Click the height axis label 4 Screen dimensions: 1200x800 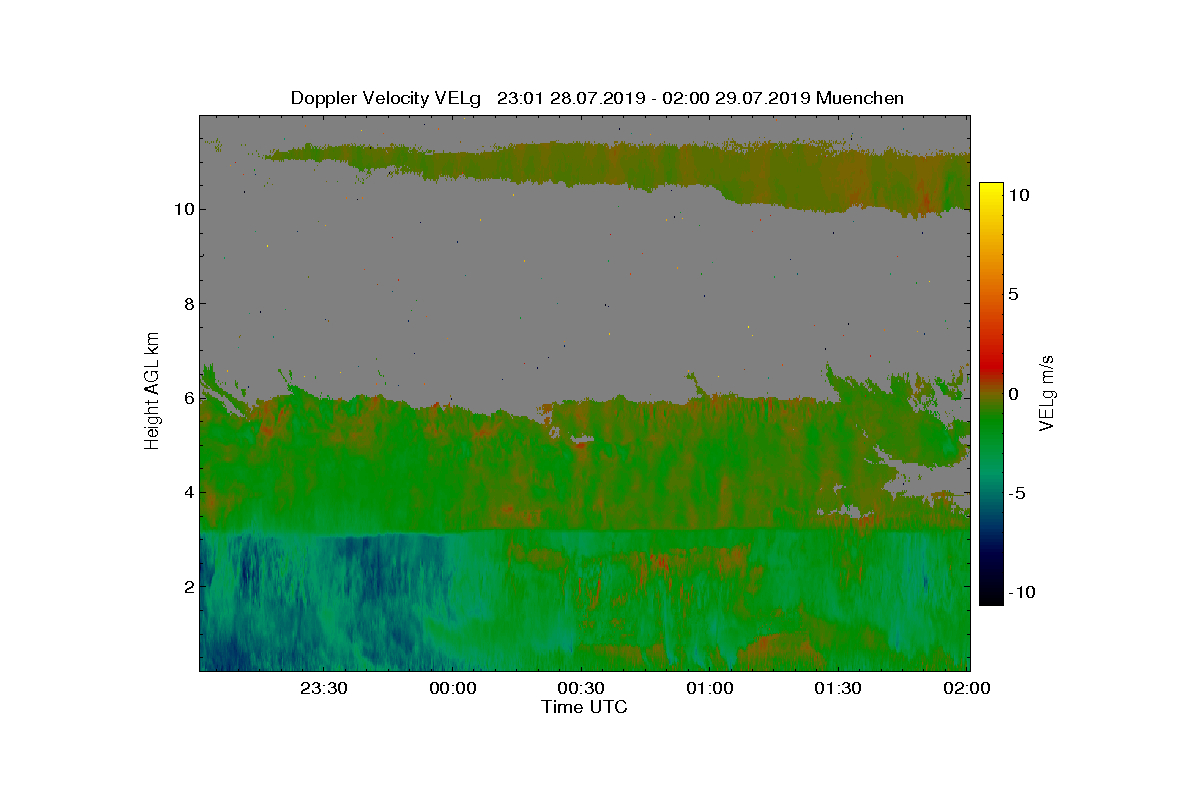[188, 492]
